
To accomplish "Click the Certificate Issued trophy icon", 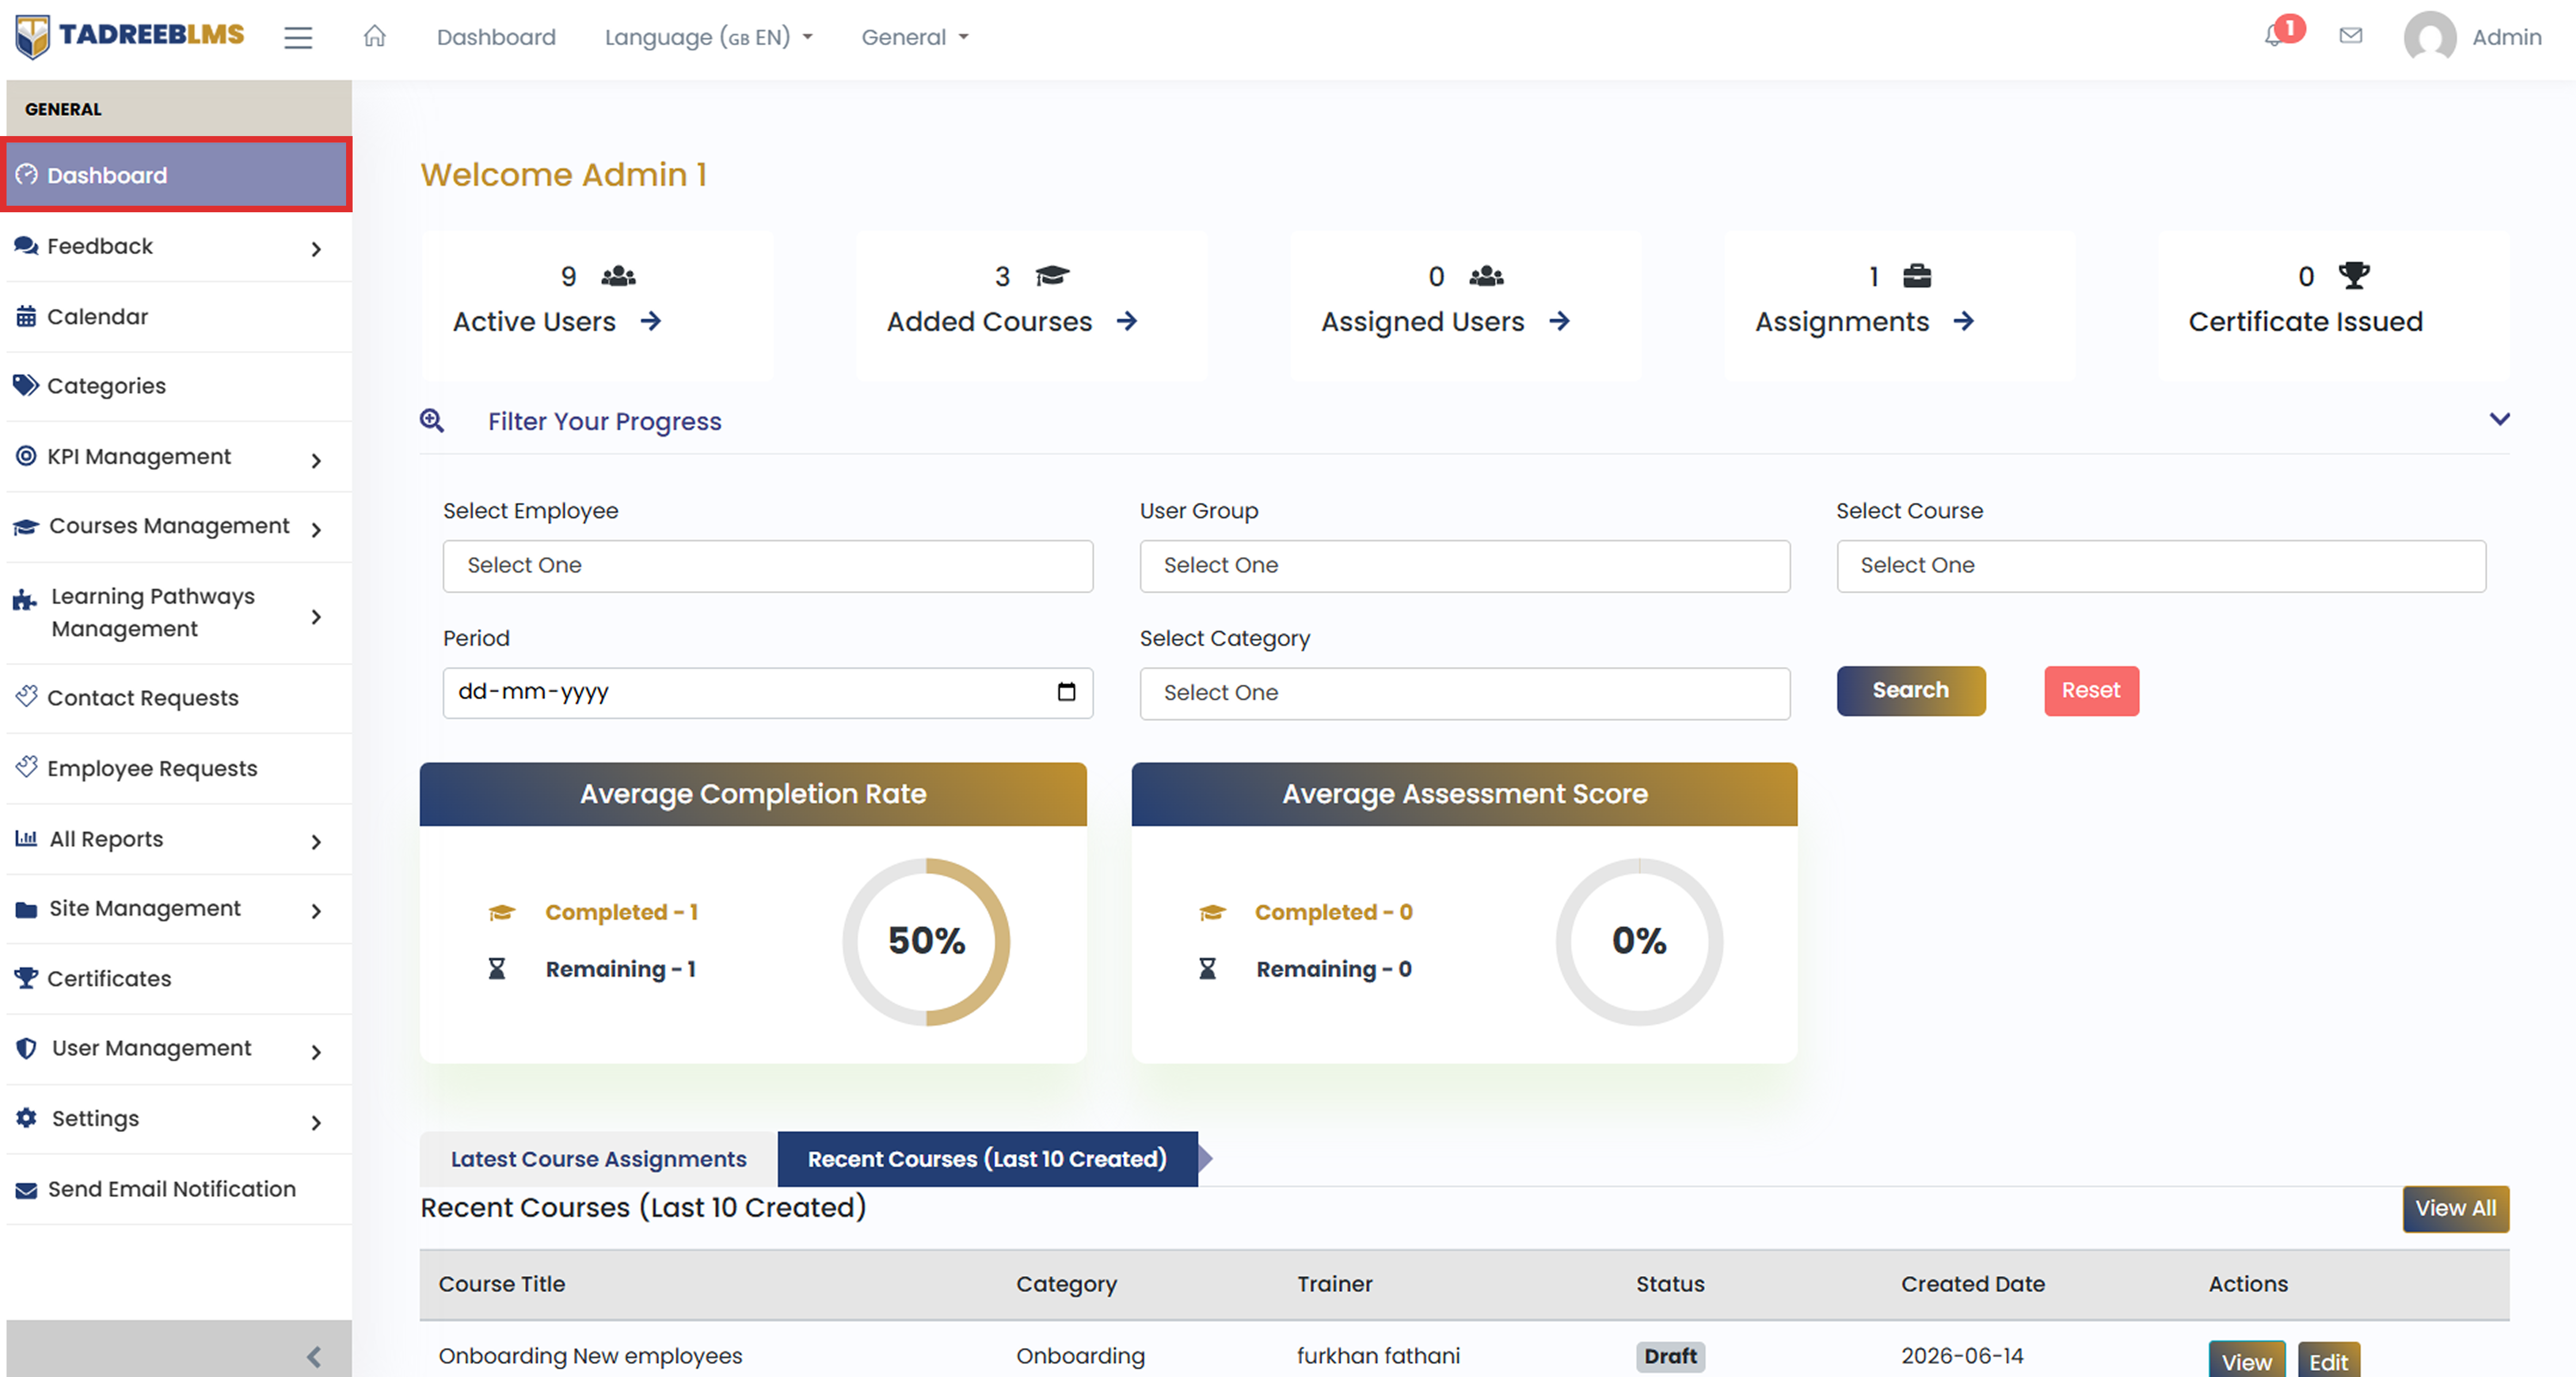I will click(2354, 275).
